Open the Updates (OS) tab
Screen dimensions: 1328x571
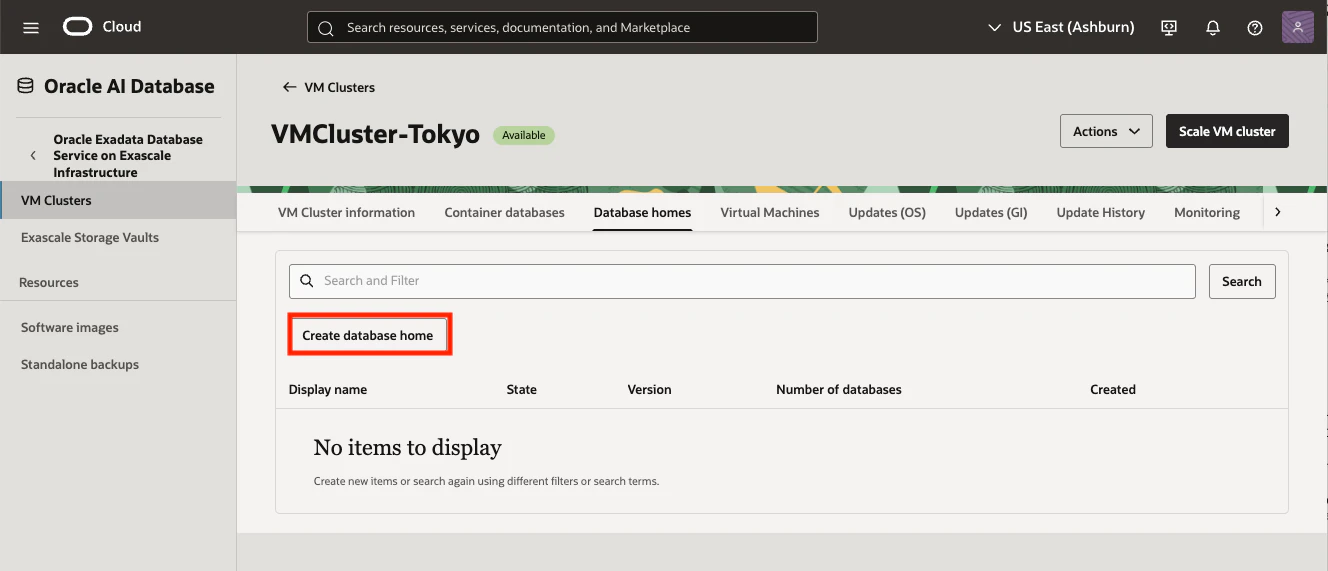[887, 212]
